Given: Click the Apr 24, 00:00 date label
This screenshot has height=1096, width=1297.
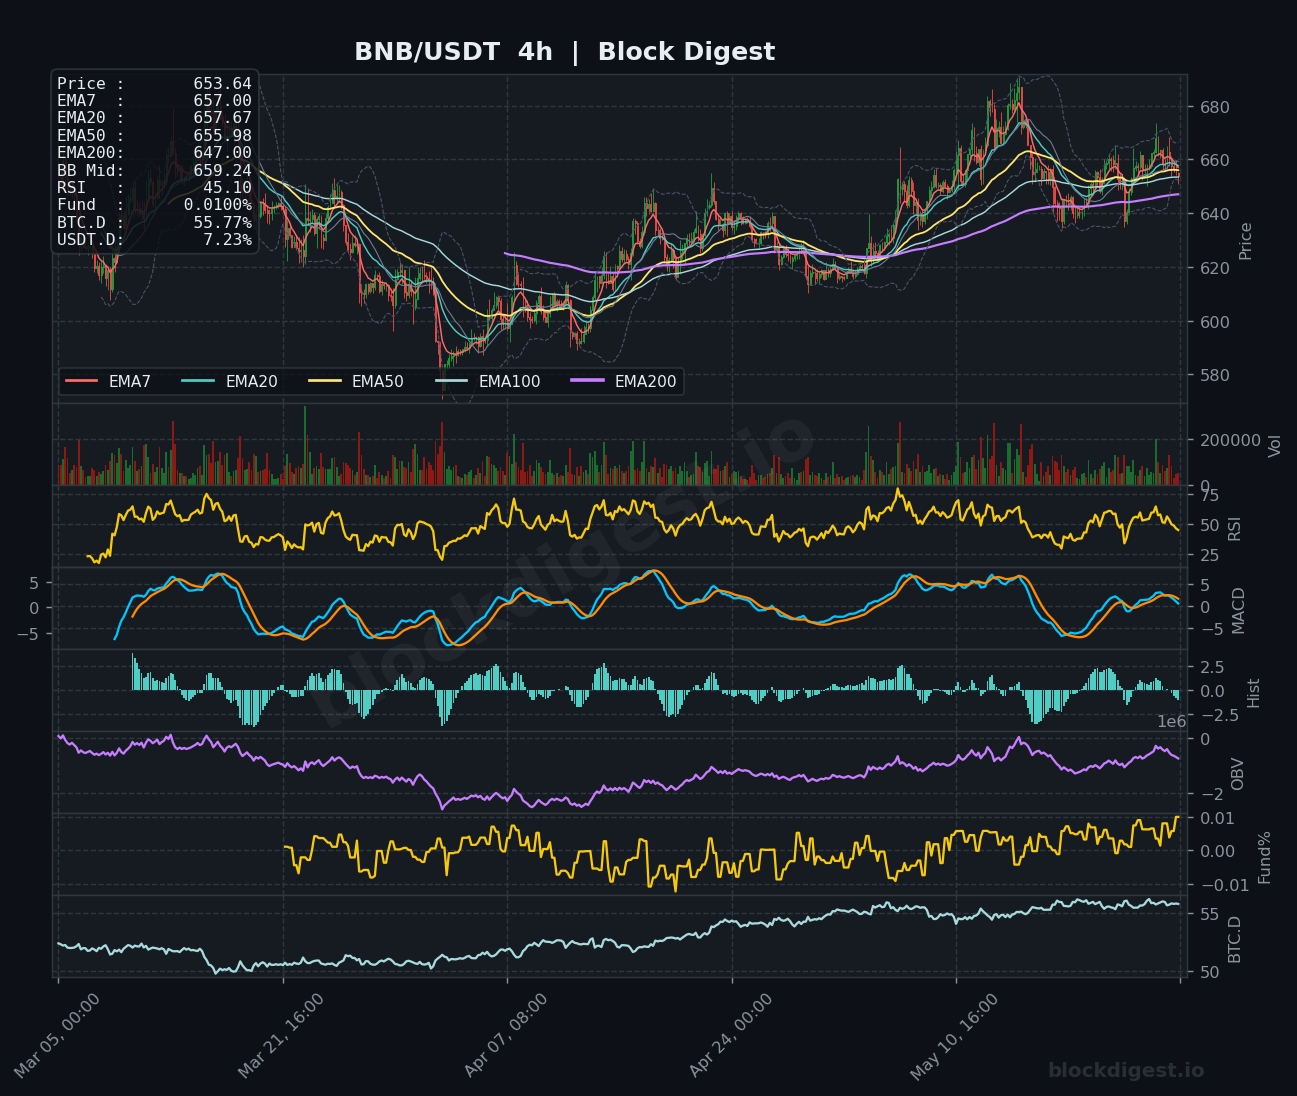Looking at the screenshot, I should pos(731,1036).
